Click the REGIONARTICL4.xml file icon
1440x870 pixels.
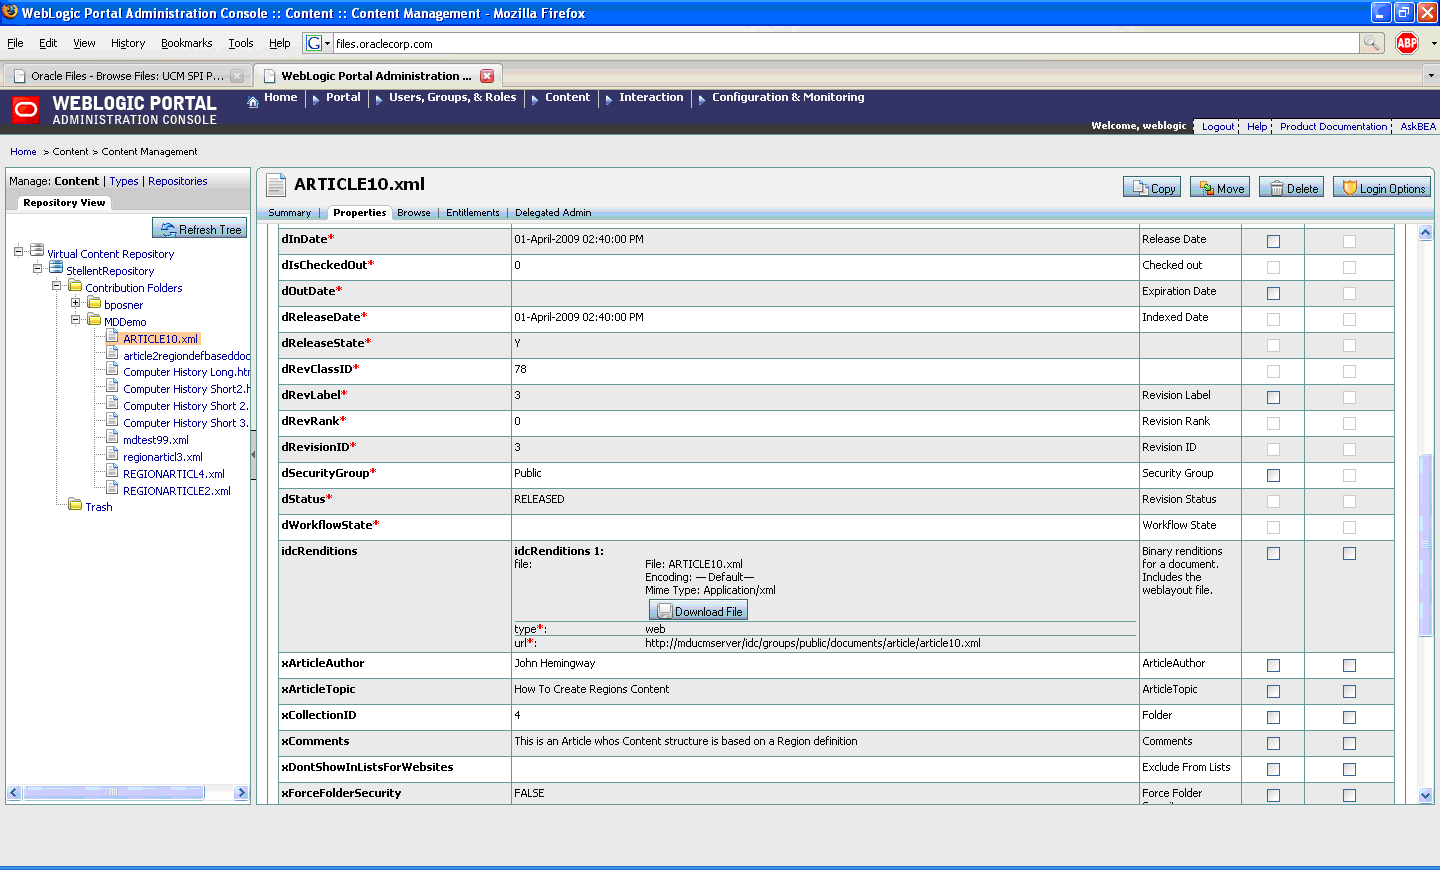click(113, 472)
